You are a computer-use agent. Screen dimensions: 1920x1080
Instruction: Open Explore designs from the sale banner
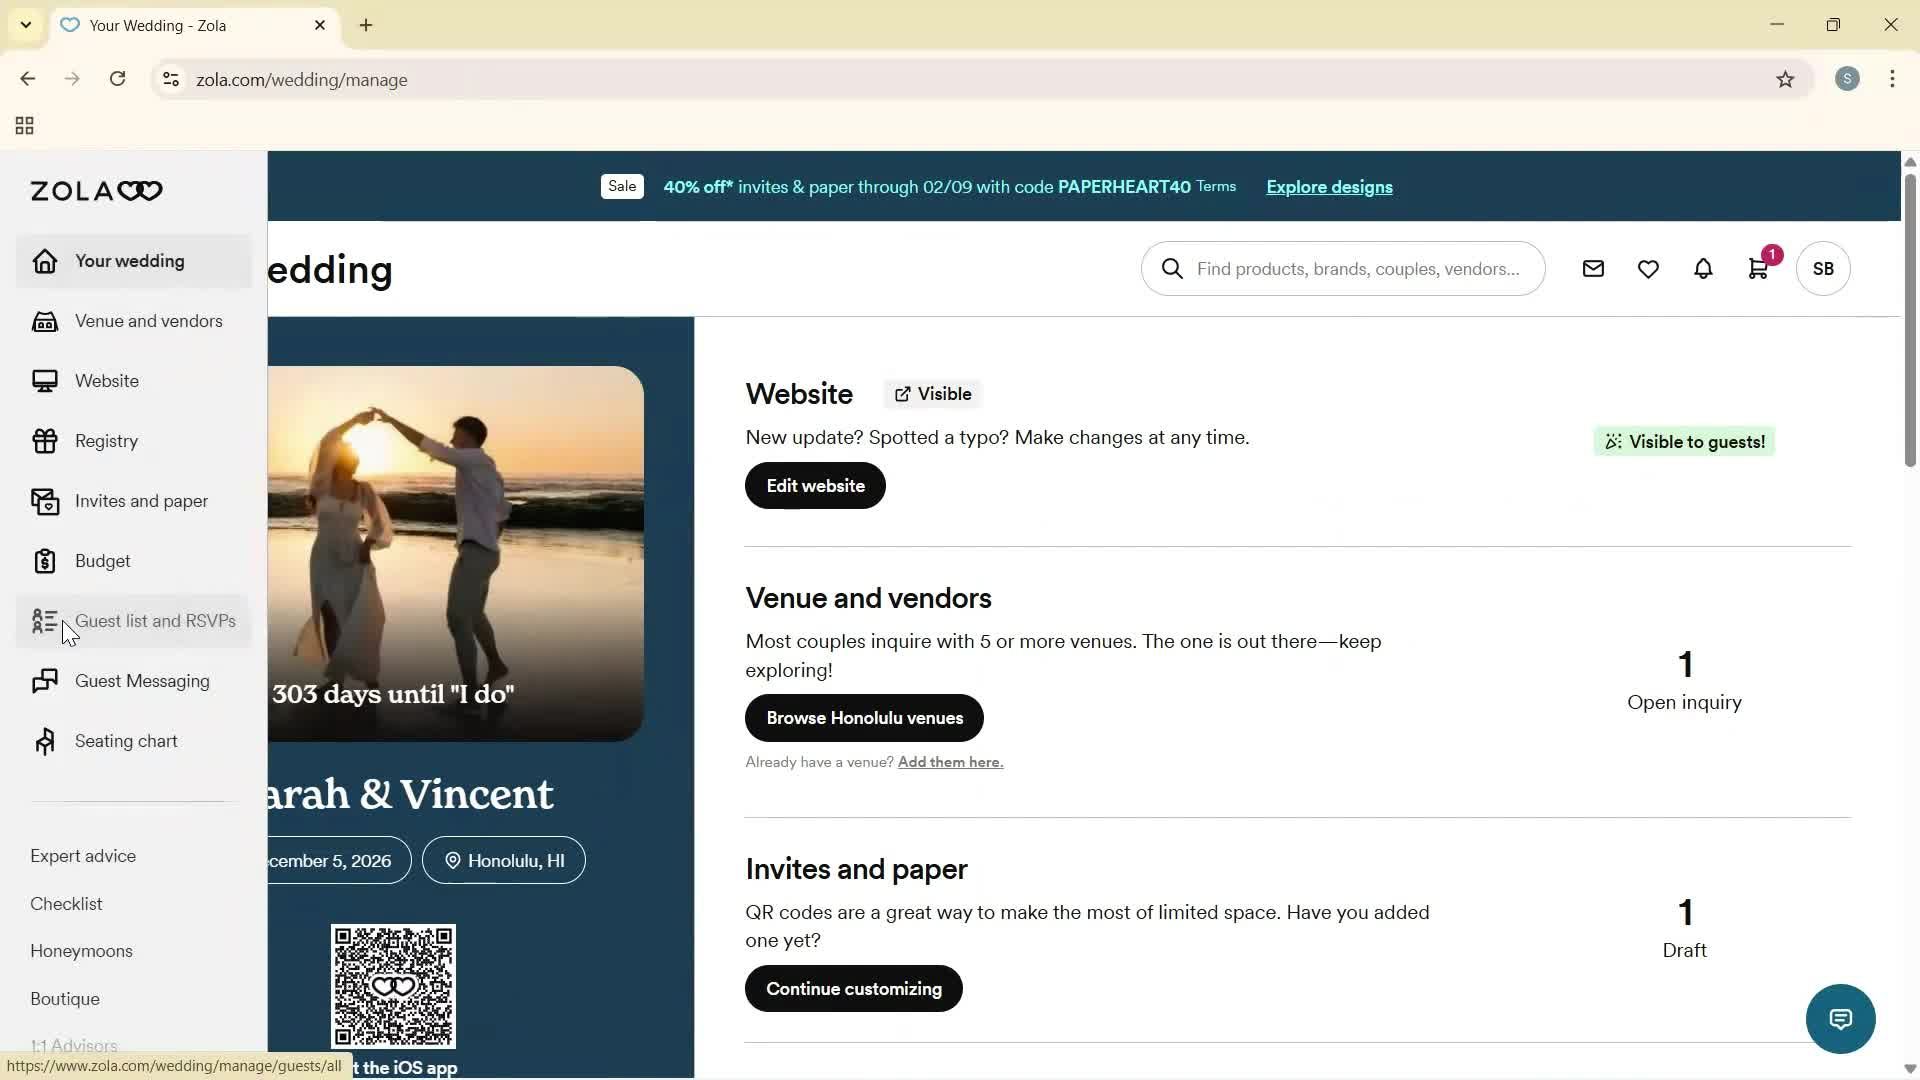pos(1328,187)
